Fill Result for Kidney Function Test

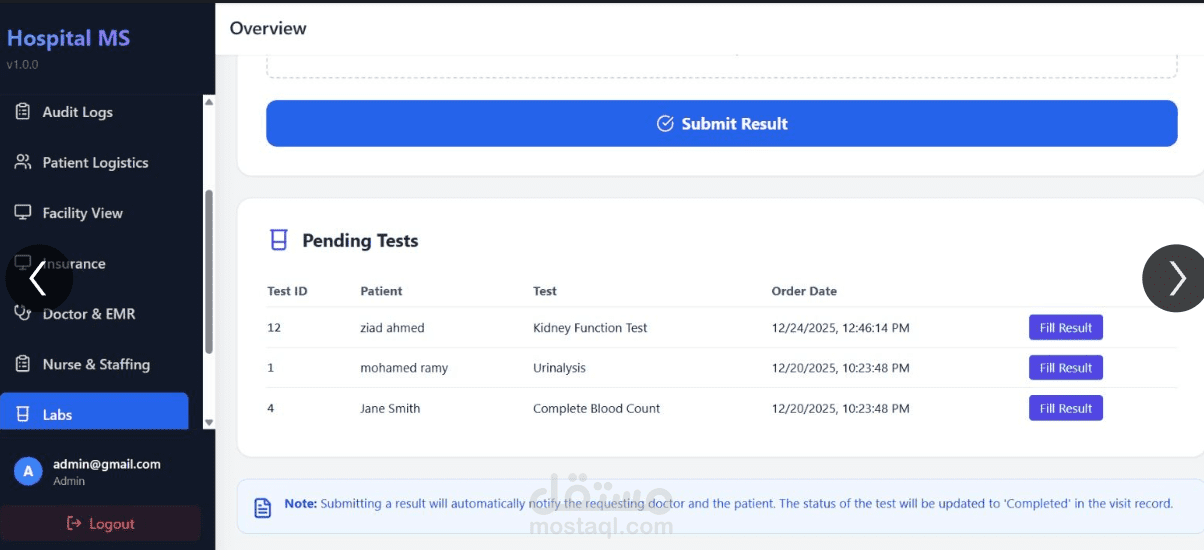point(1065,328)
